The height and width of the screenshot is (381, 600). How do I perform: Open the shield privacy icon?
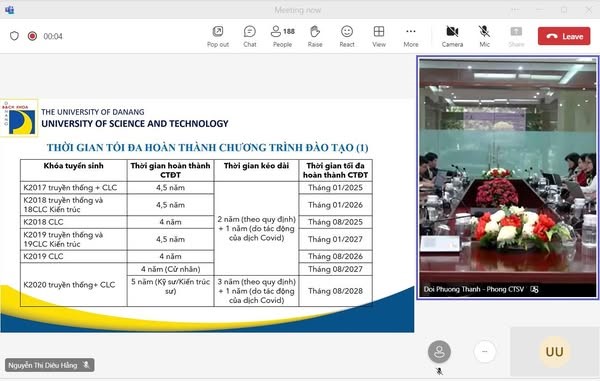click(x=14, y=36)
